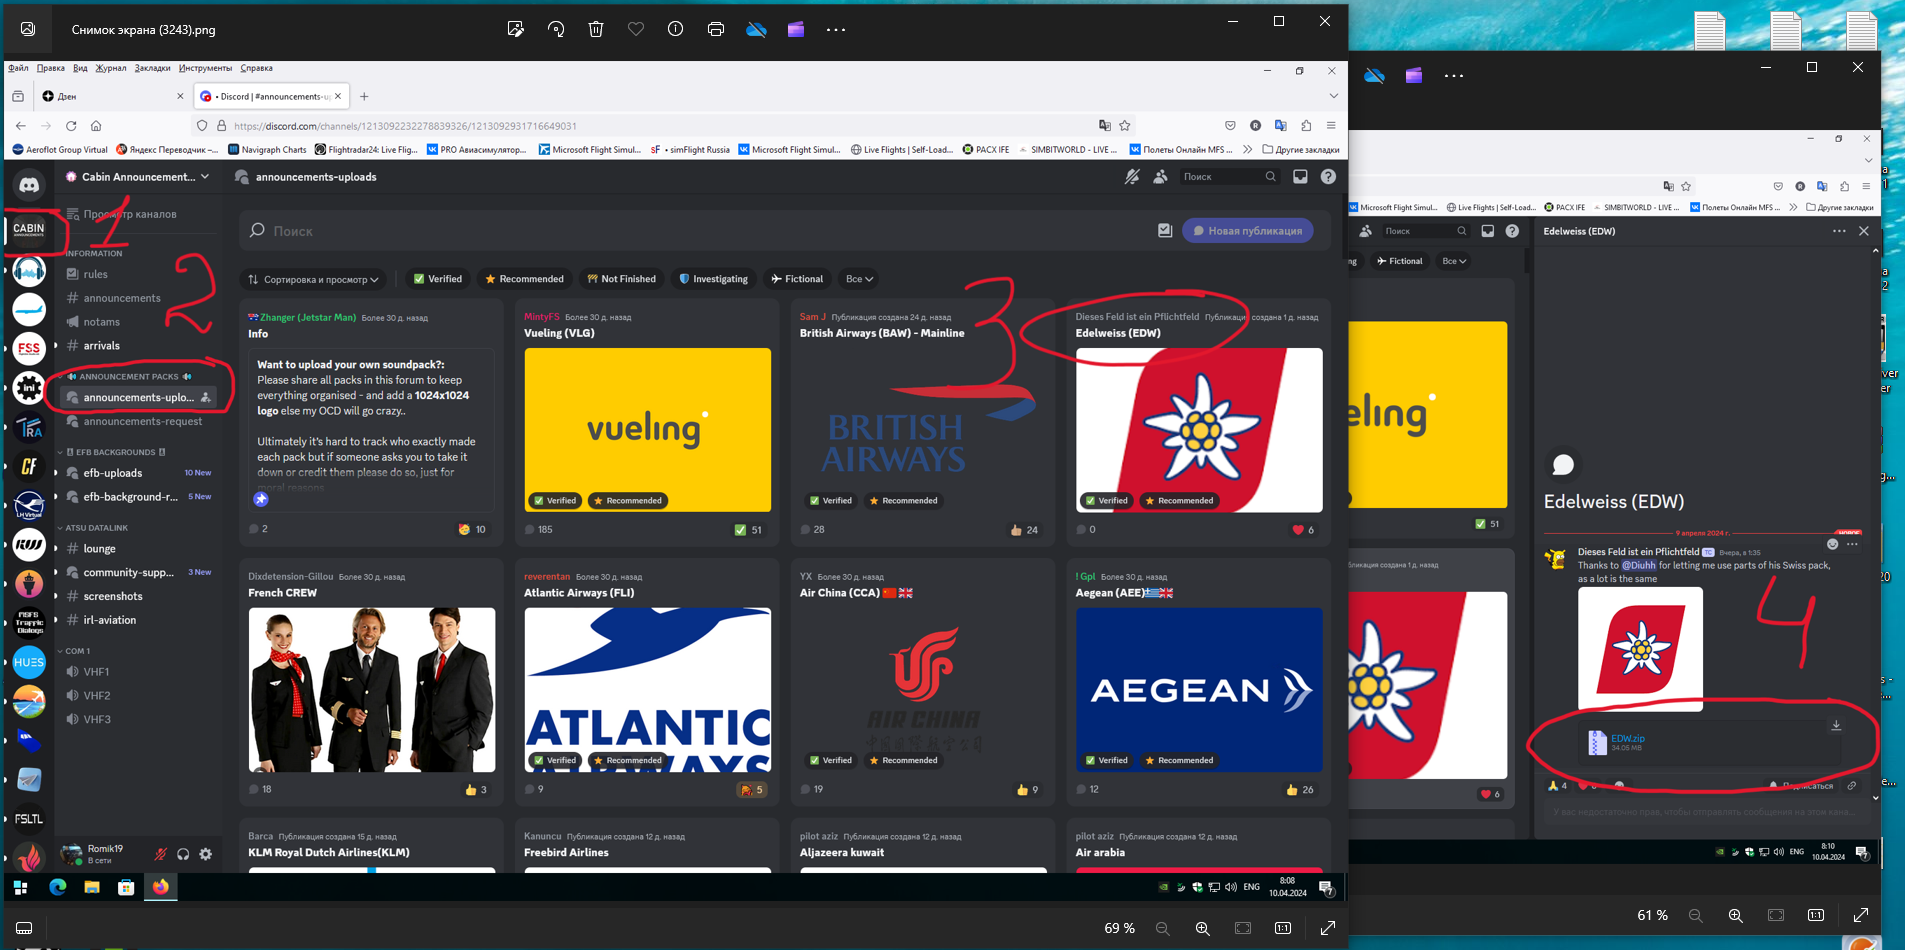Reload the page with Firefox reload icon
Image resolution: width=1905 pixels, height=950 pixels.
click(x=71, y=126)
